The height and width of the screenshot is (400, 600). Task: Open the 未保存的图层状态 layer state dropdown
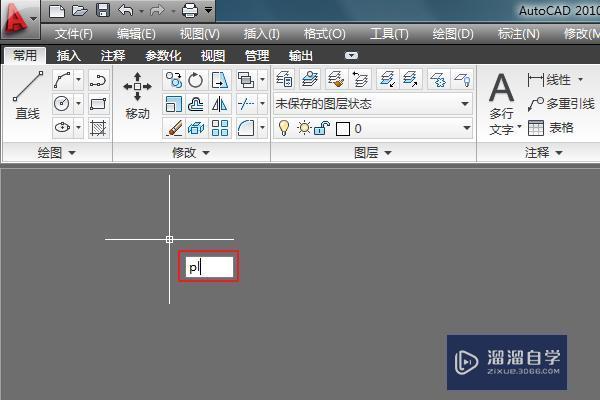(x=373, y=104)
